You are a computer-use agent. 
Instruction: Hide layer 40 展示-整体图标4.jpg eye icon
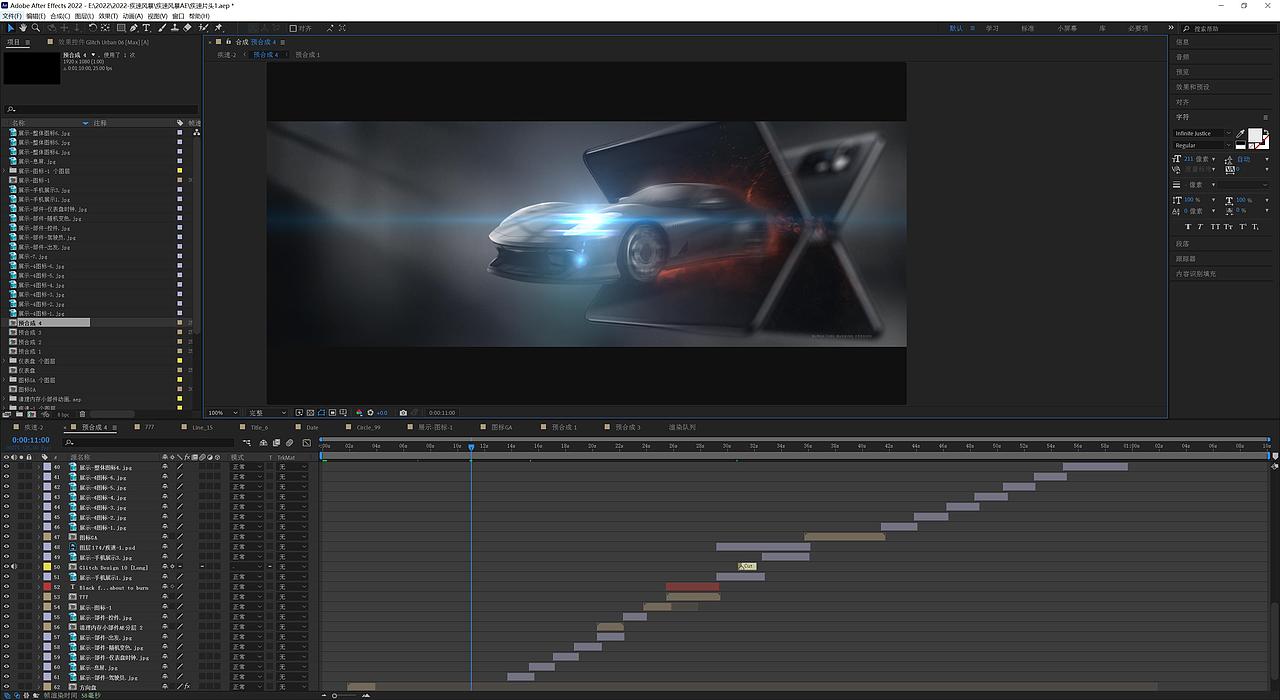coord(6,467)
